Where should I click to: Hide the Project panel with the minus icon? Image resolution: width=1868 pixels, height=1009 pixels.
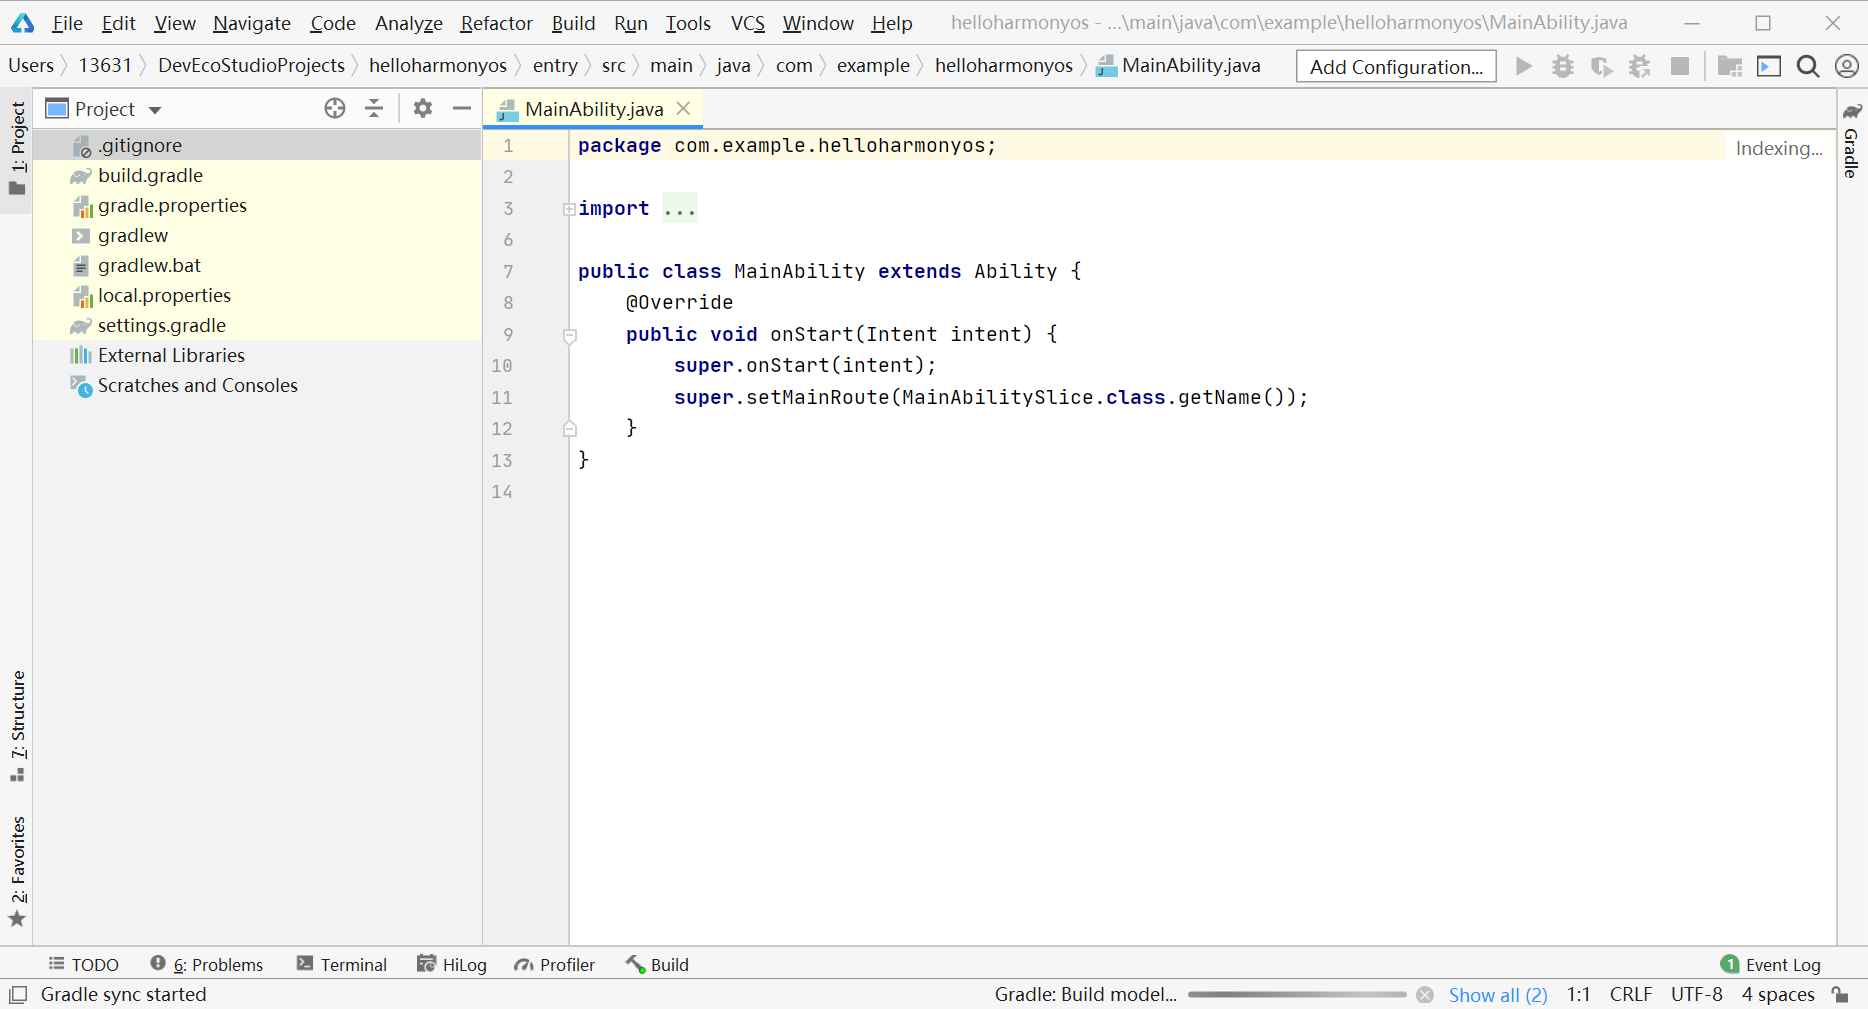tap(461, 109)
